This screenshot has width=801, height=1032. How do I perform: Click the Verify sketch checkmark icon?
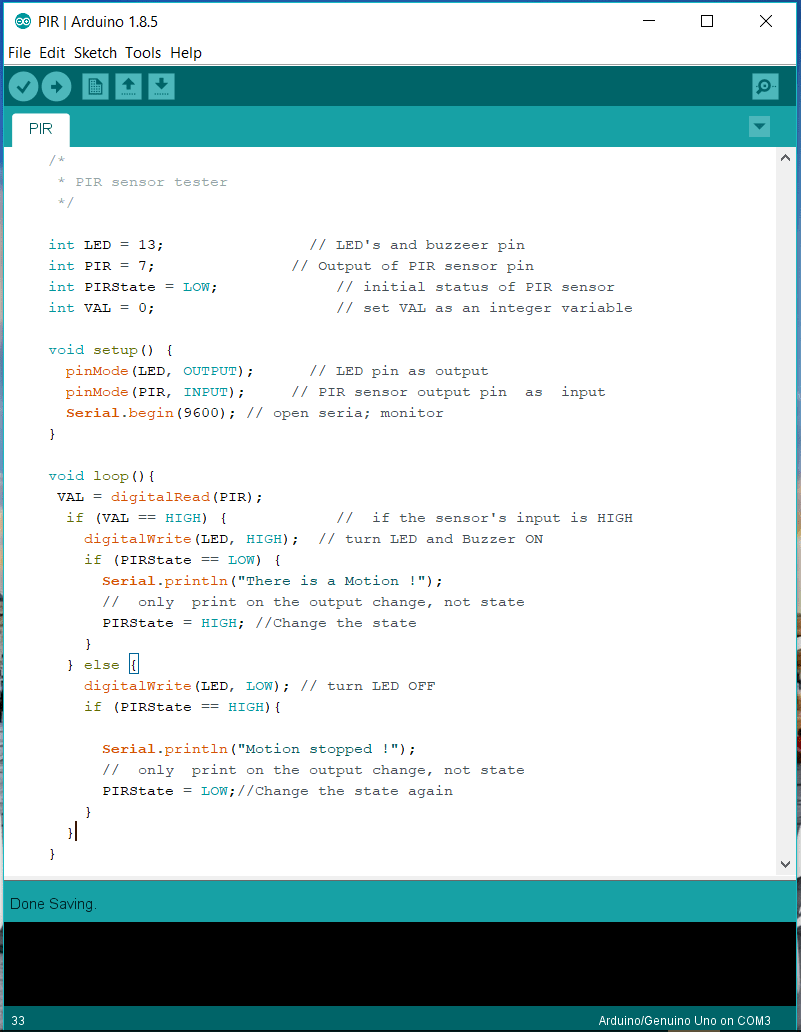(23, 87)
